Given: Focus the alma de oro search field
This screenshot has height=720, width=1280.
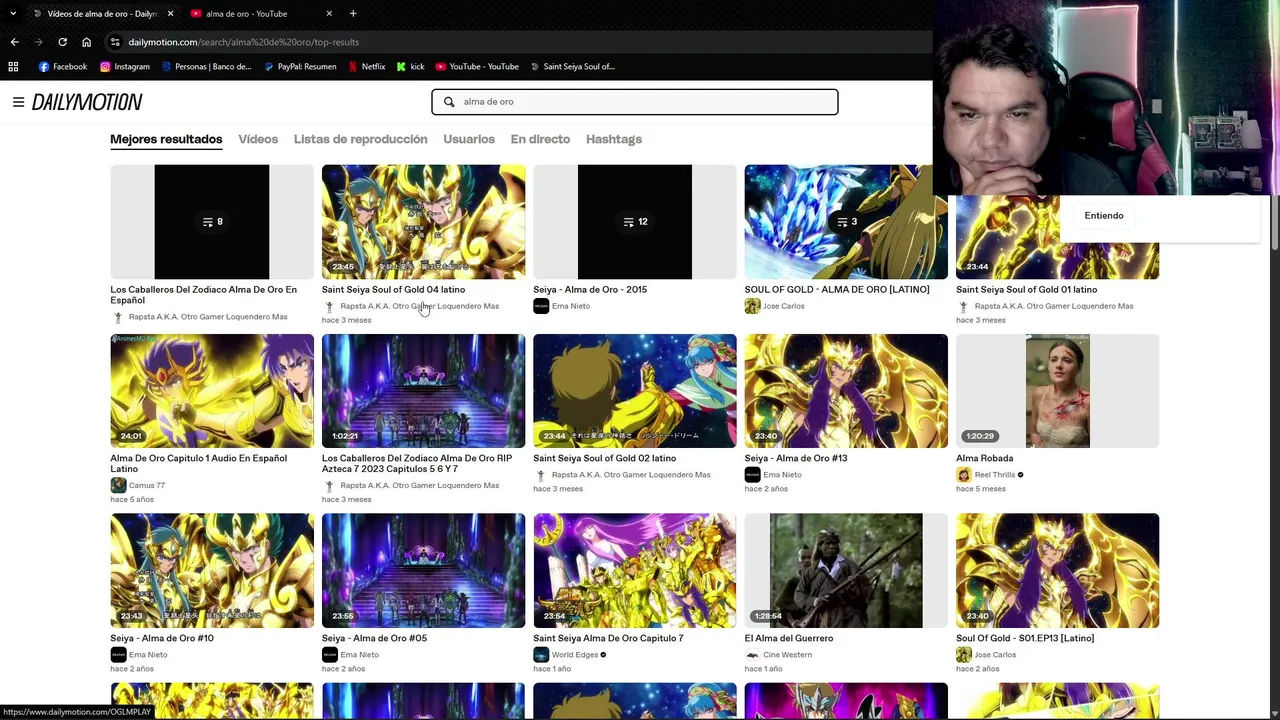Looking at the screenshot, I should [x=634, y=102].
